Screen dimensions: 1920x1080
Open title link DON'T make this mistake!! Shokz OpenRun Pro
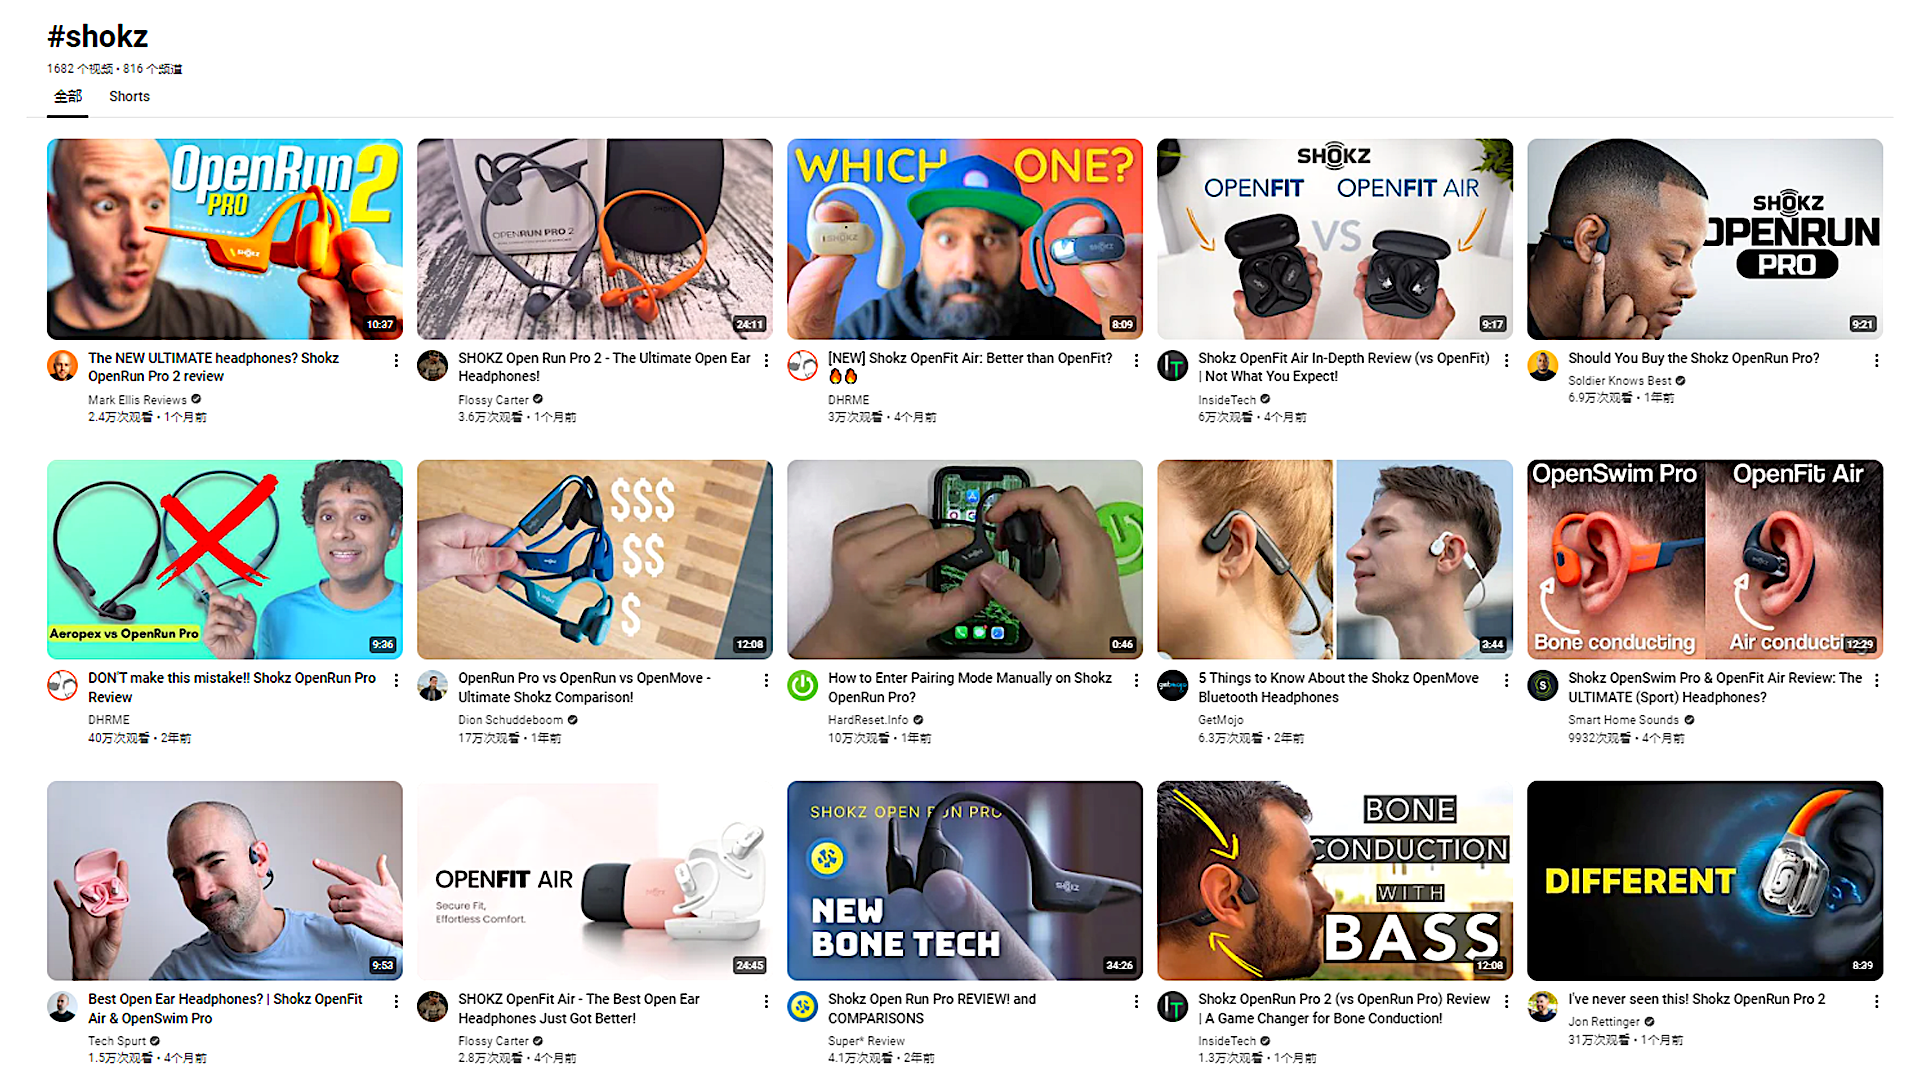pos(232,687)
